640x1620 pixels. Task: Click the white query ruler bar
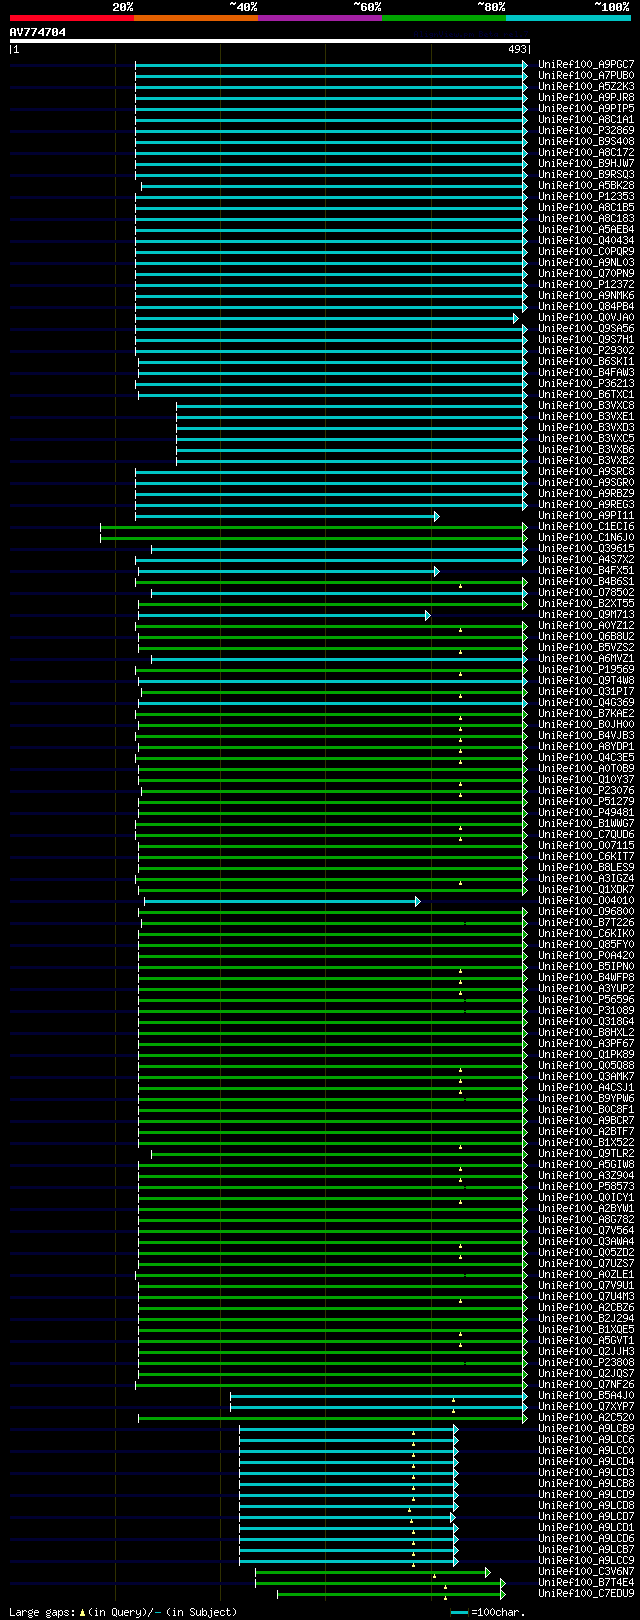point(269,41)
